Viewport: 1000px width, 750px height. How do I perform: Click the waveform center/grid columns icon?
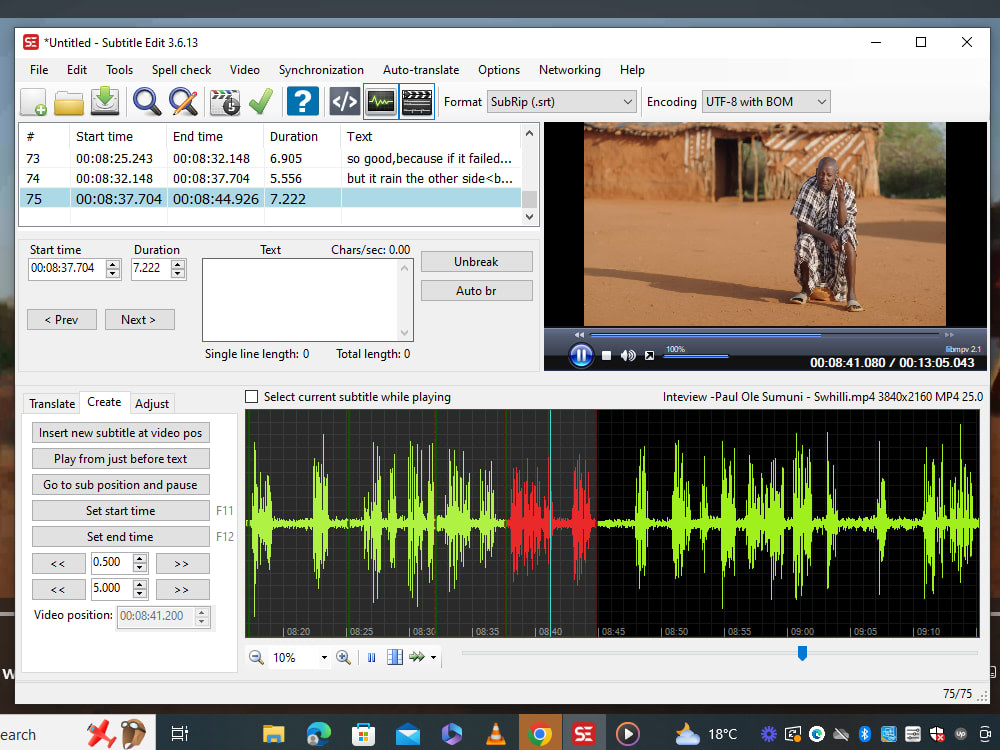(x=395, y=657)
